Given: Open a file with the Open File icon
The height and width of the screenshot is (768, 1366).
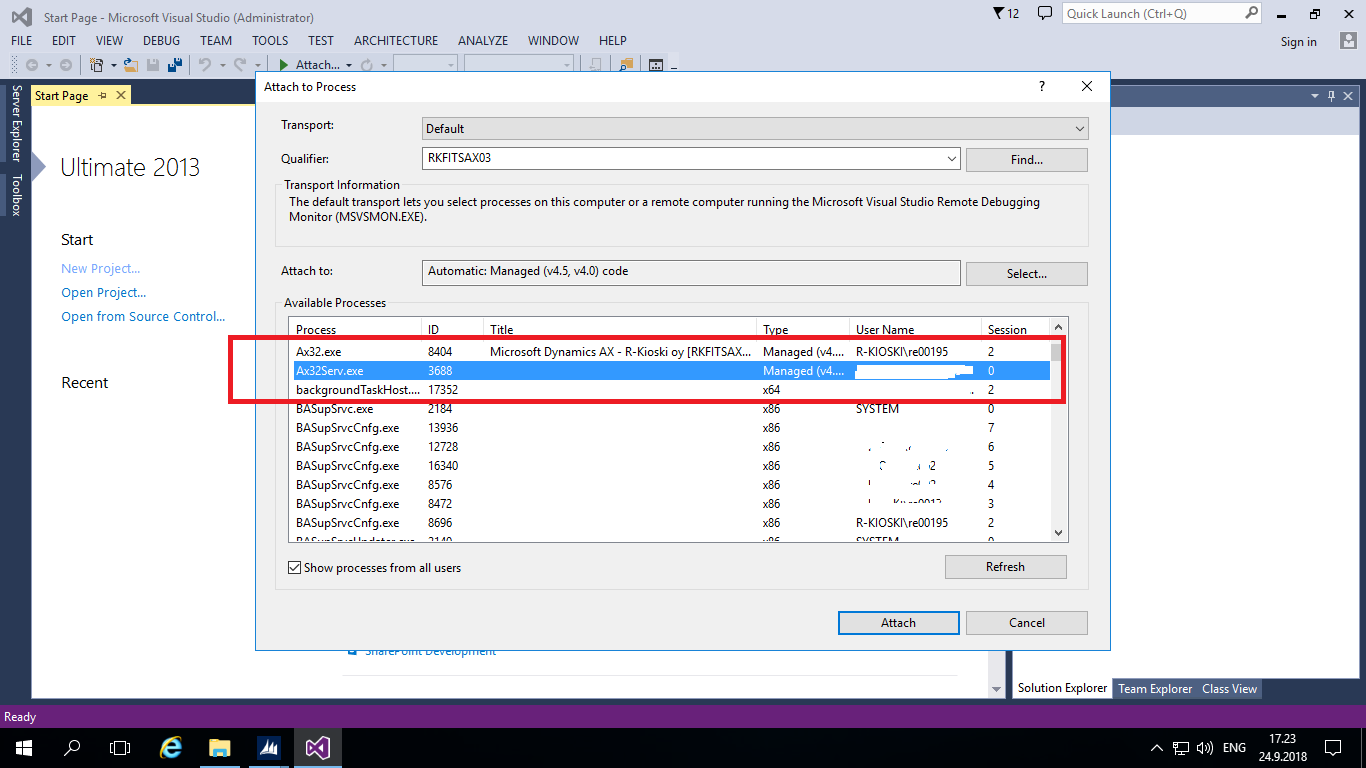Looking at the screenshot, I should point(129,64).
